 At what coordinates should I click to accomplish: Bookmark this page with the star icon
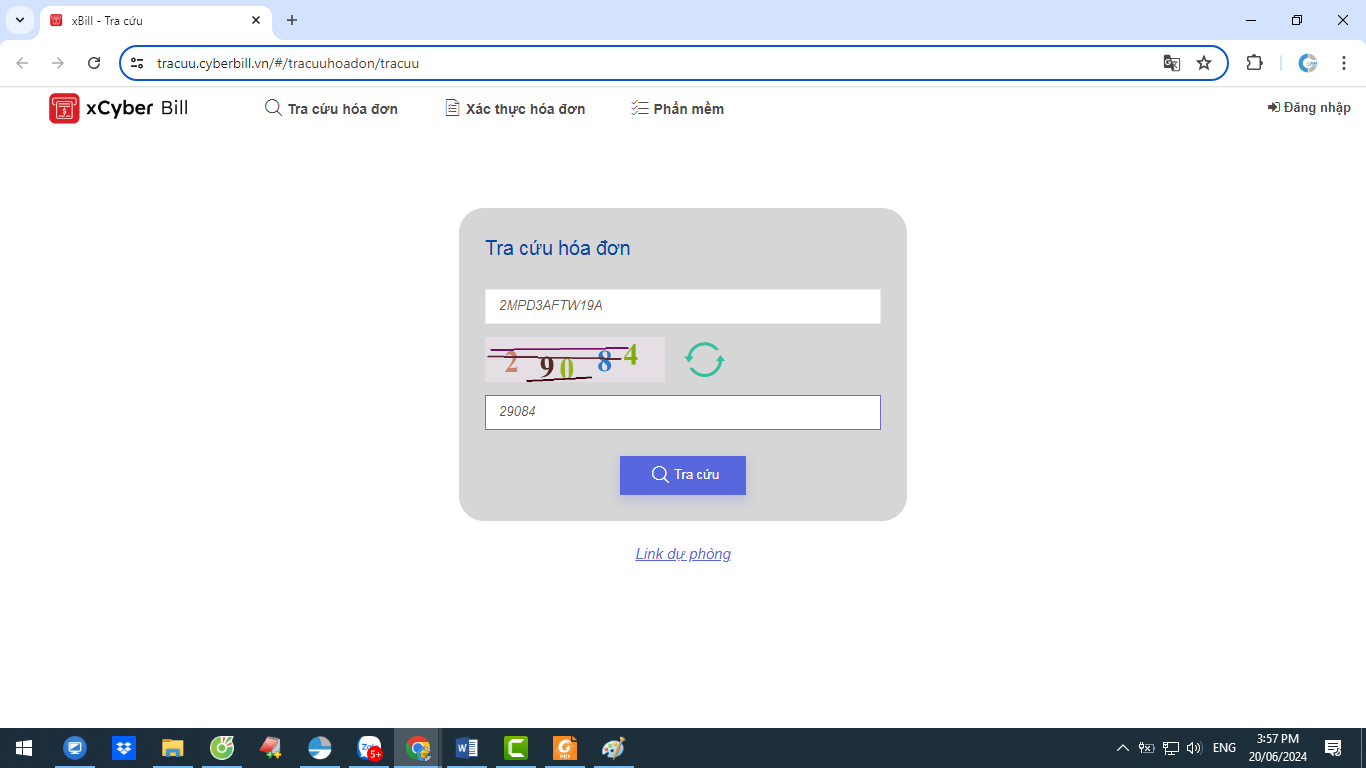[x=1204, y=63]
